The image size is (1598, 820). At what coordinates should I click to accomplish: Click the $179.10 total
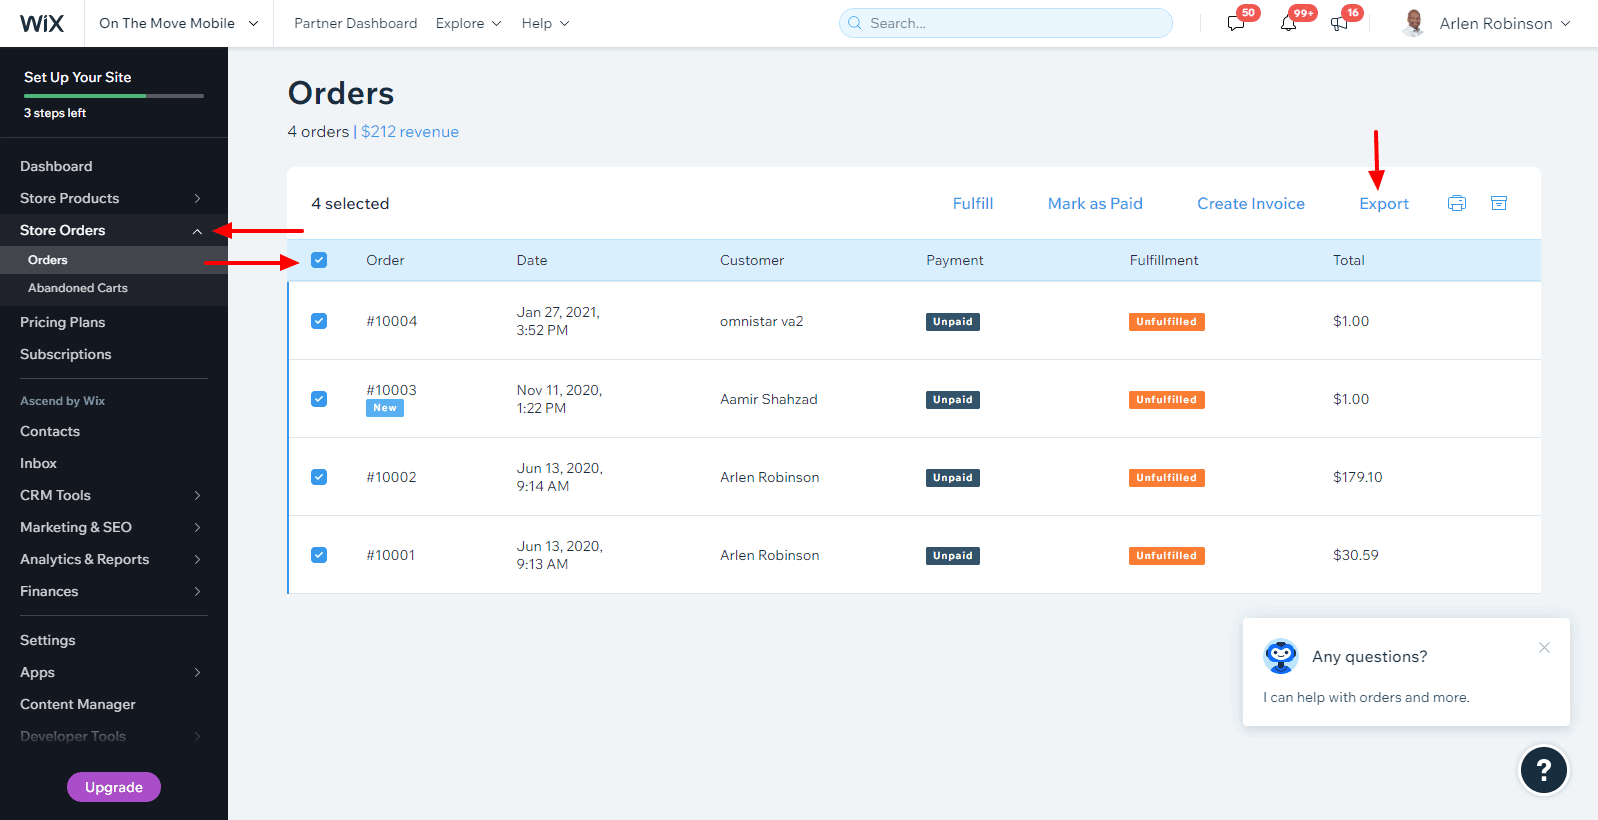(x=1358, y=477)
